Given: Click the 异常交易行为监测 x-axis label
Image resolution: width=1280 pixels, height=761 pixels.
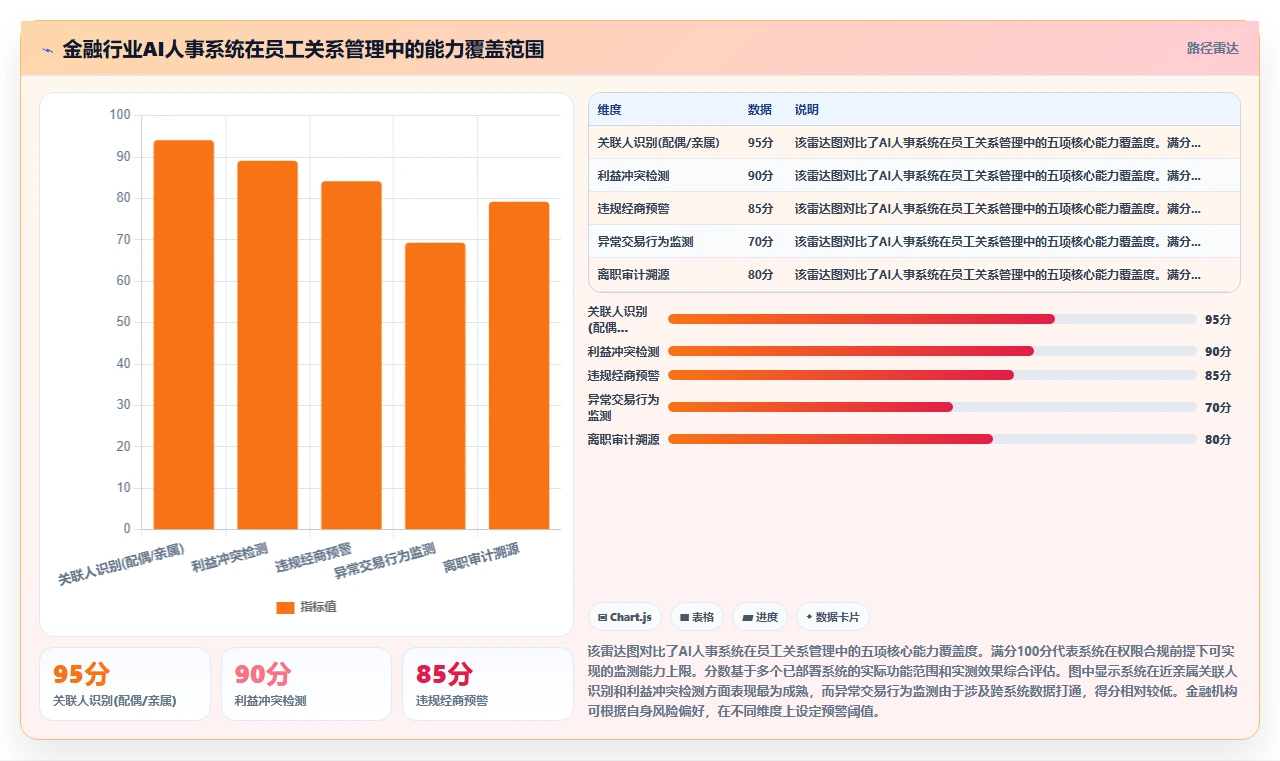Looking at the screenshot, I should click(x=385, y=561).
